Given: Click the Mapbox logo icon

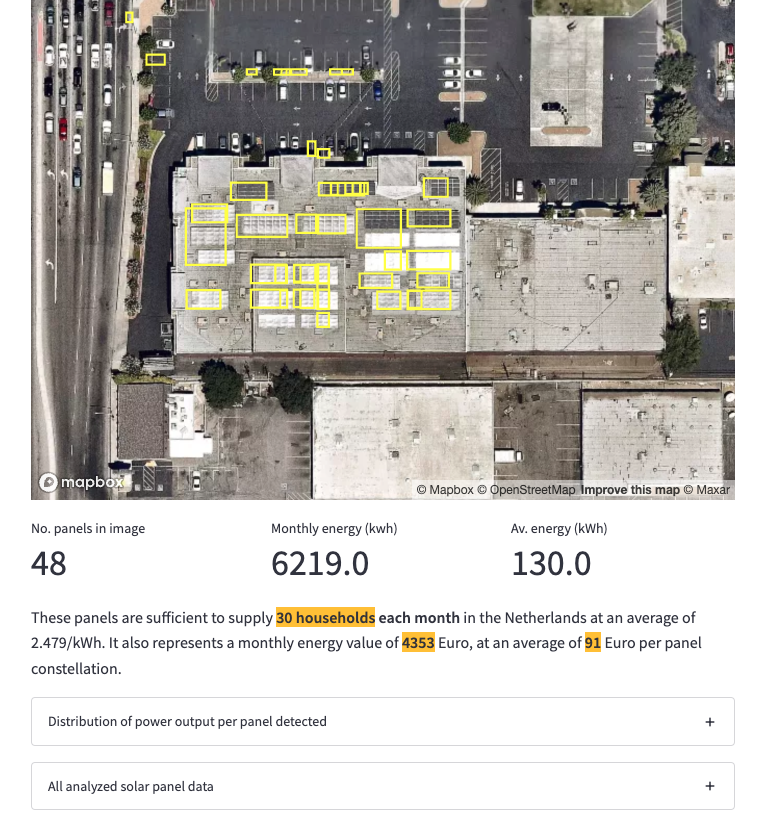Looking at the screenshot, I should click(x=47, y=482).
